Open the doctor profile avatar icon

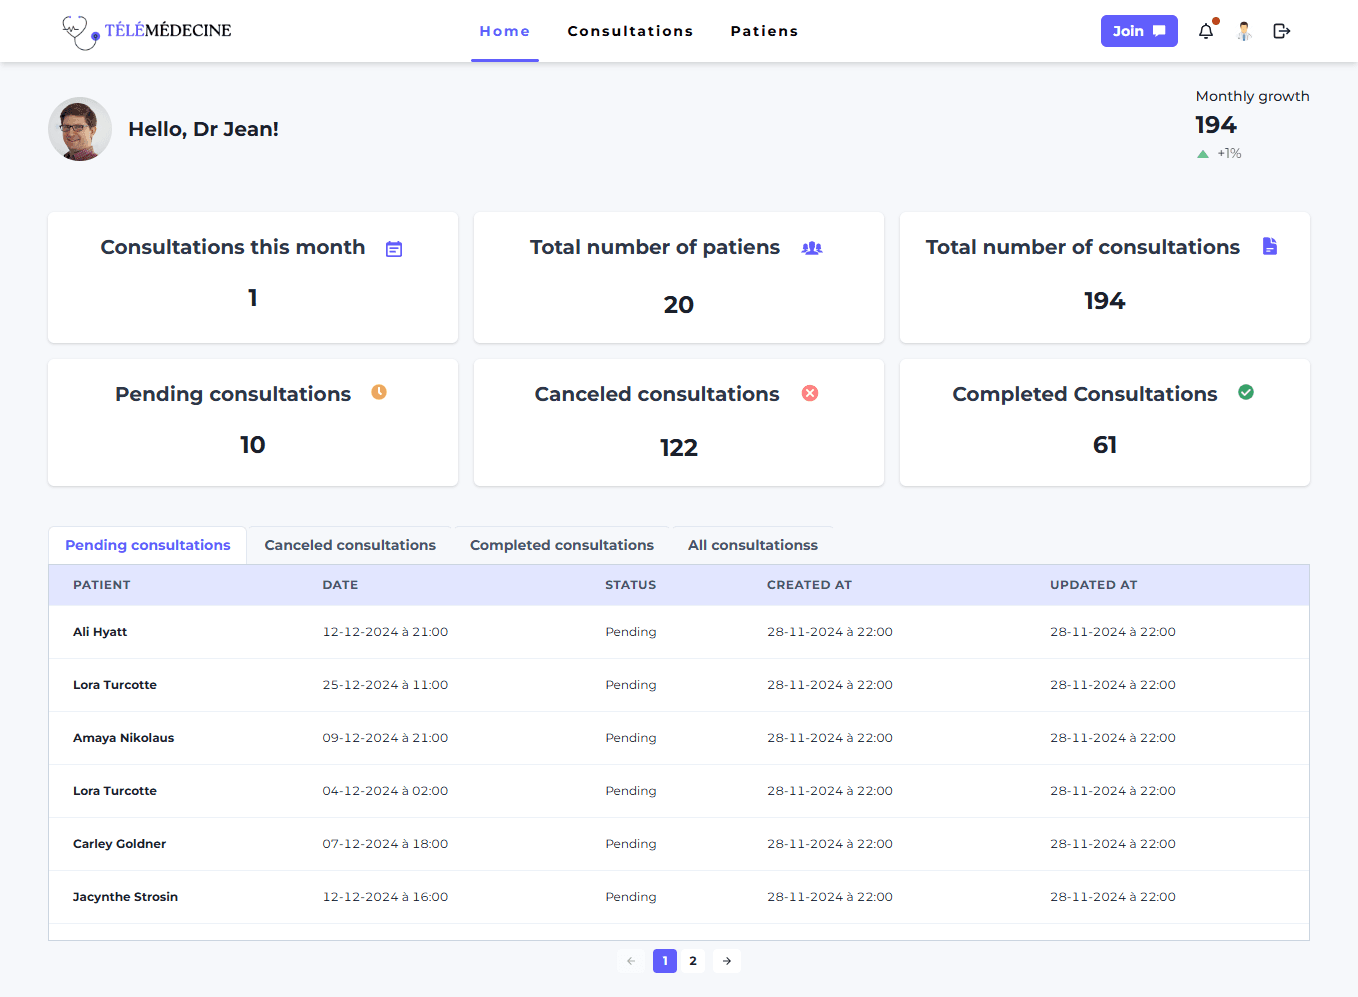1244,31
